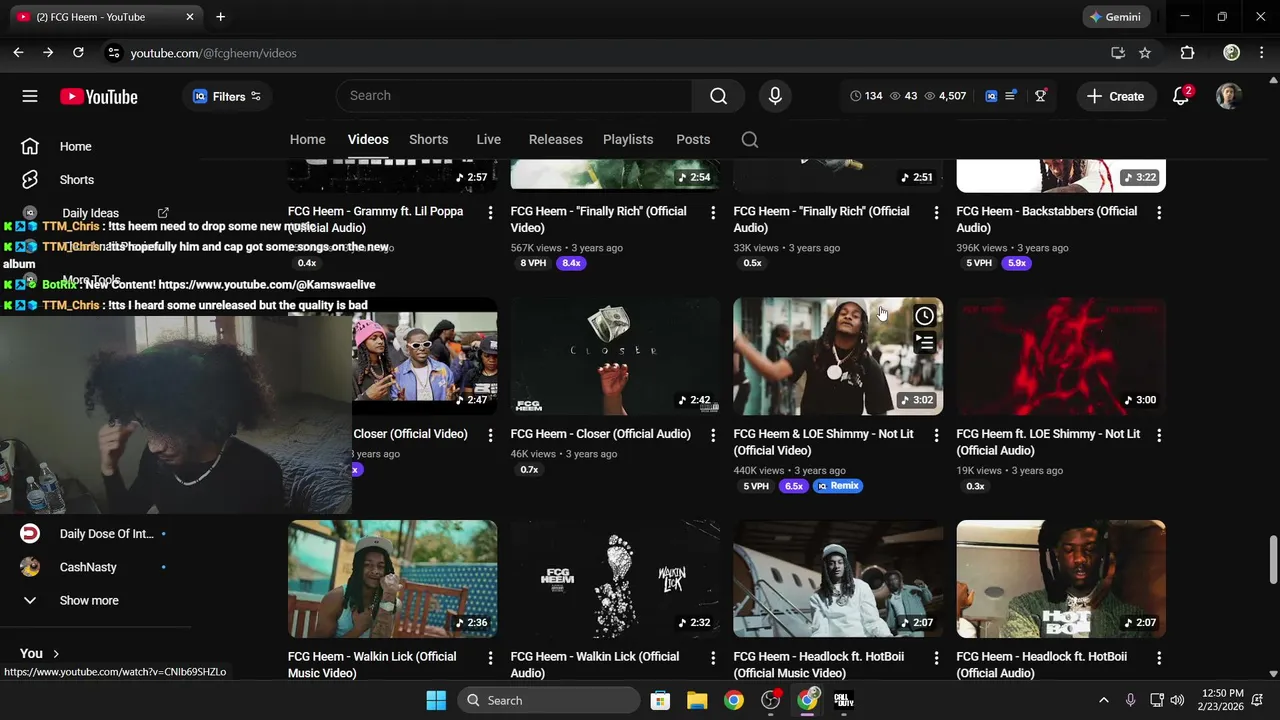This screenshot has height=720, width=1280.
Task: Play Walkin Lick Music Video thumbnail
Action: point(392,579)
